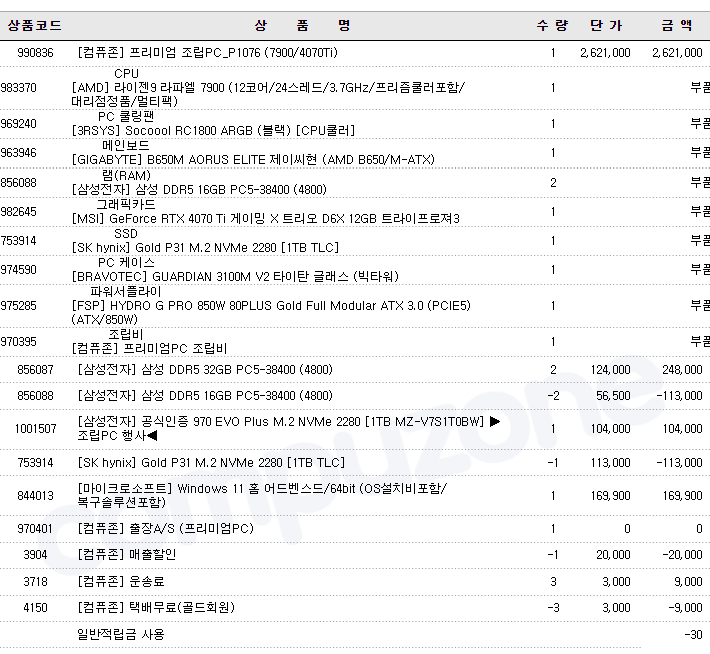This screenshot has width=710, height=654.
Task: Click product code 990836
Action: pos(36,53)
